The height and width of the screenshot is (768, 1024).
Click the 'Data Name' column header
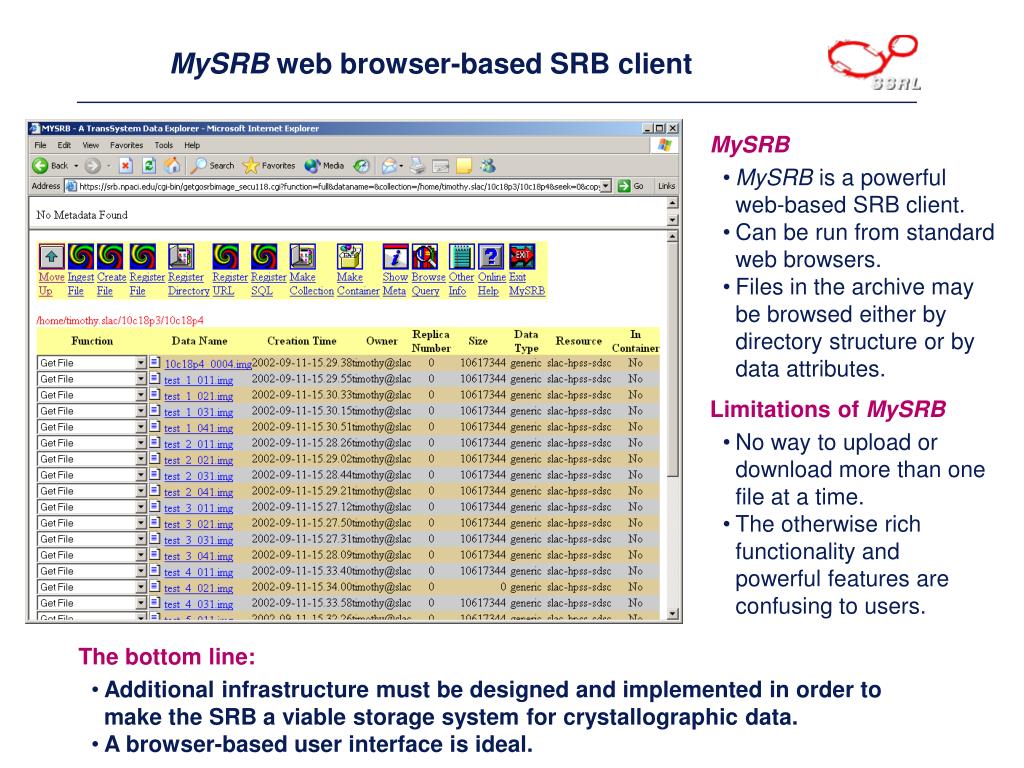(x=199, y=341)
